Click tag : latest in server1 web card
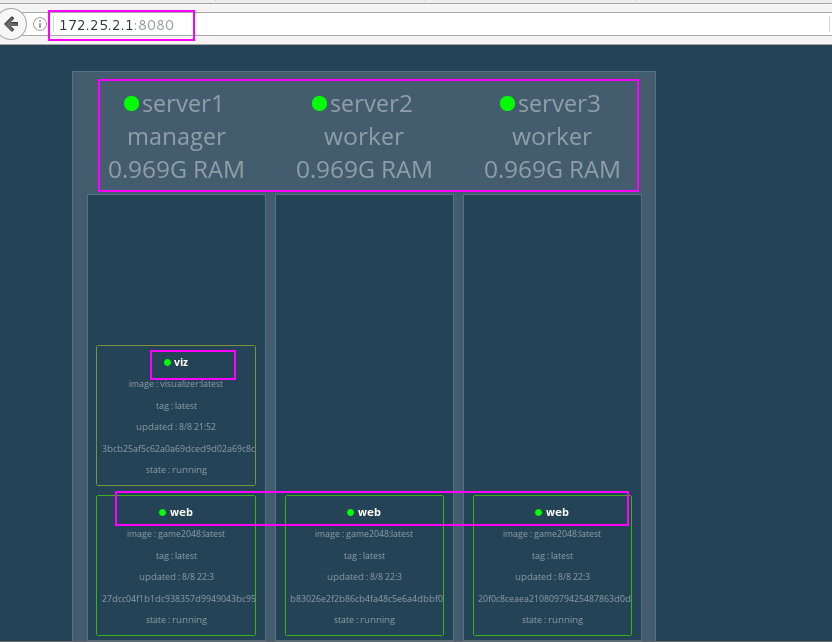 pos(176,556)
